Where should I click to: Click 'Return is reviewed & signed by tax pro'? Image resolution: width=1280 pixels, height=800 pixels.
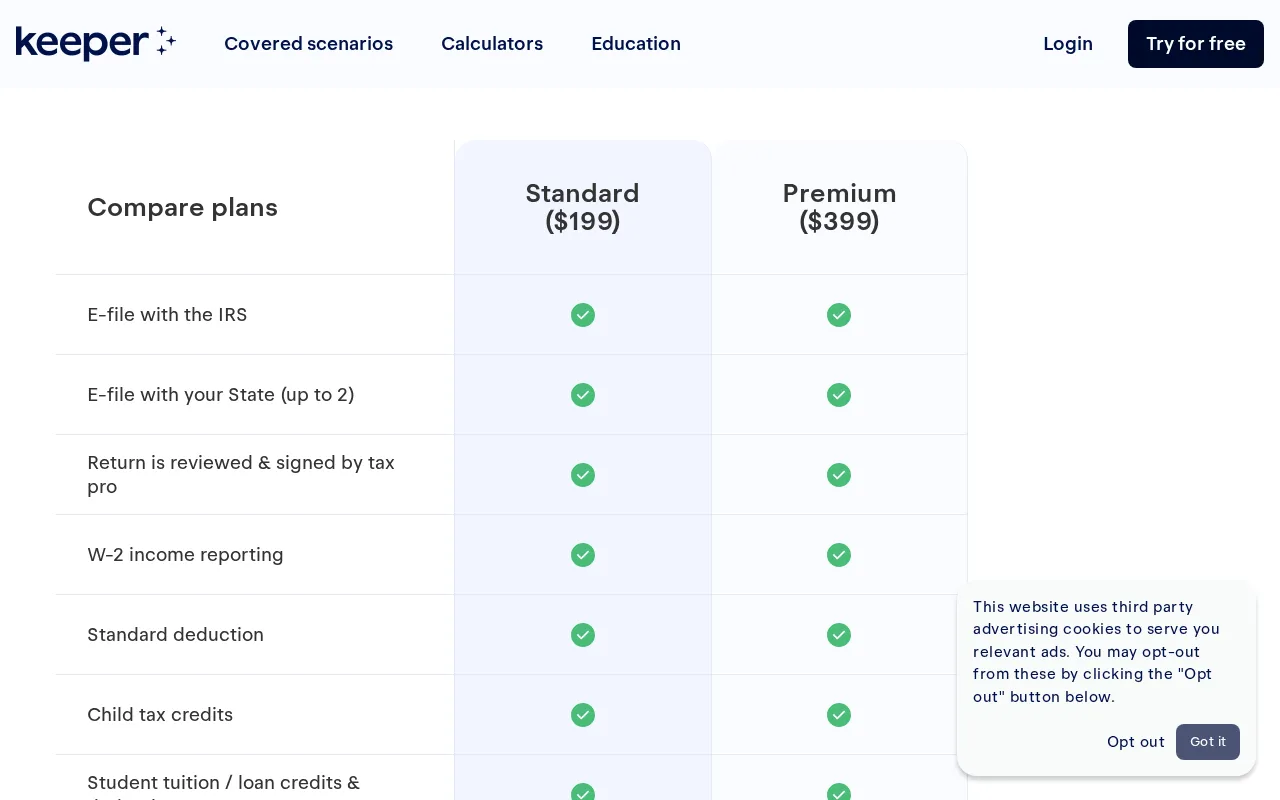pyautogui.click(x=241, y=475)
